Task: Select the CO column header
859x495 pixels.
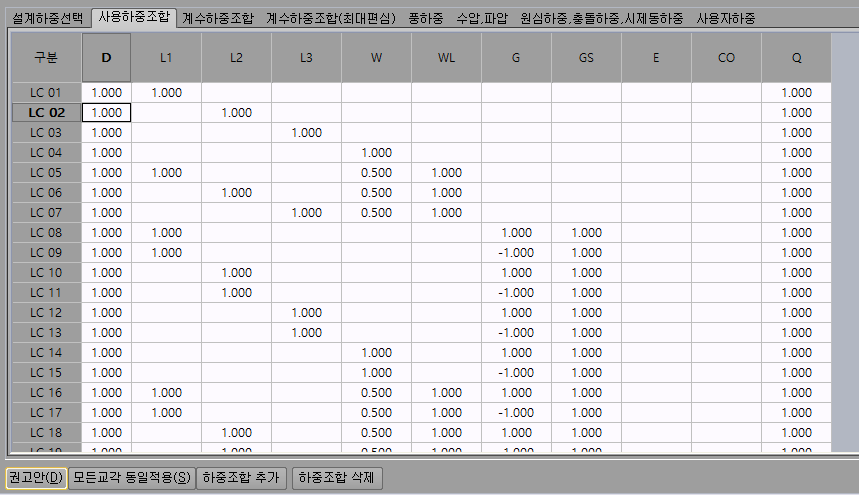Action: tap(726, 57)
